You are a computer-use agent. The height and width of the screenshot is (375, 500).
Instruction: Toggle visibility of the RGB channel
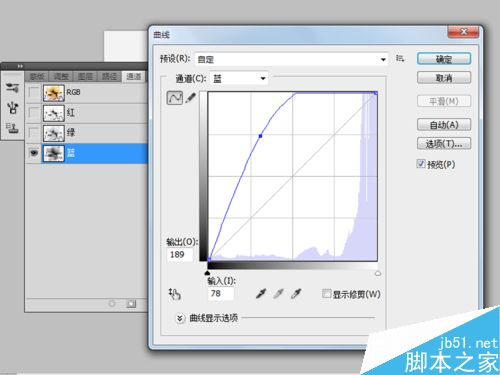click(x=34, y=92)
